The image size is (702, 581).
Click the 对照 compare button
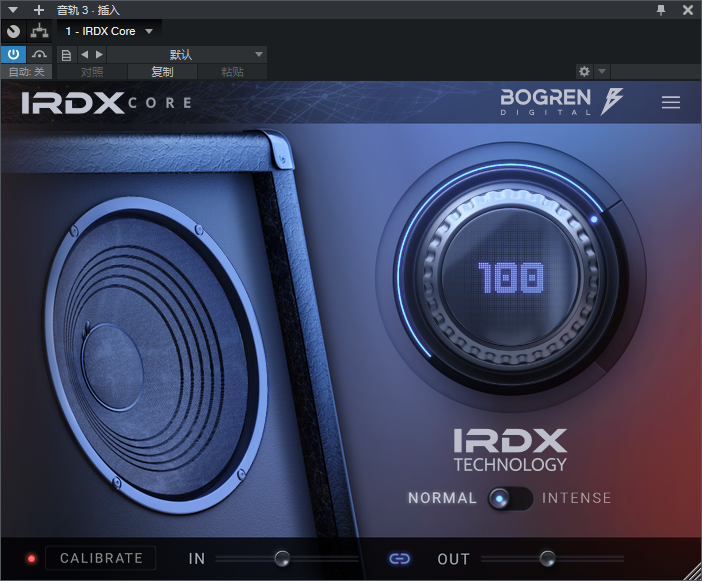pyautogui.click(x=92, y=72)
